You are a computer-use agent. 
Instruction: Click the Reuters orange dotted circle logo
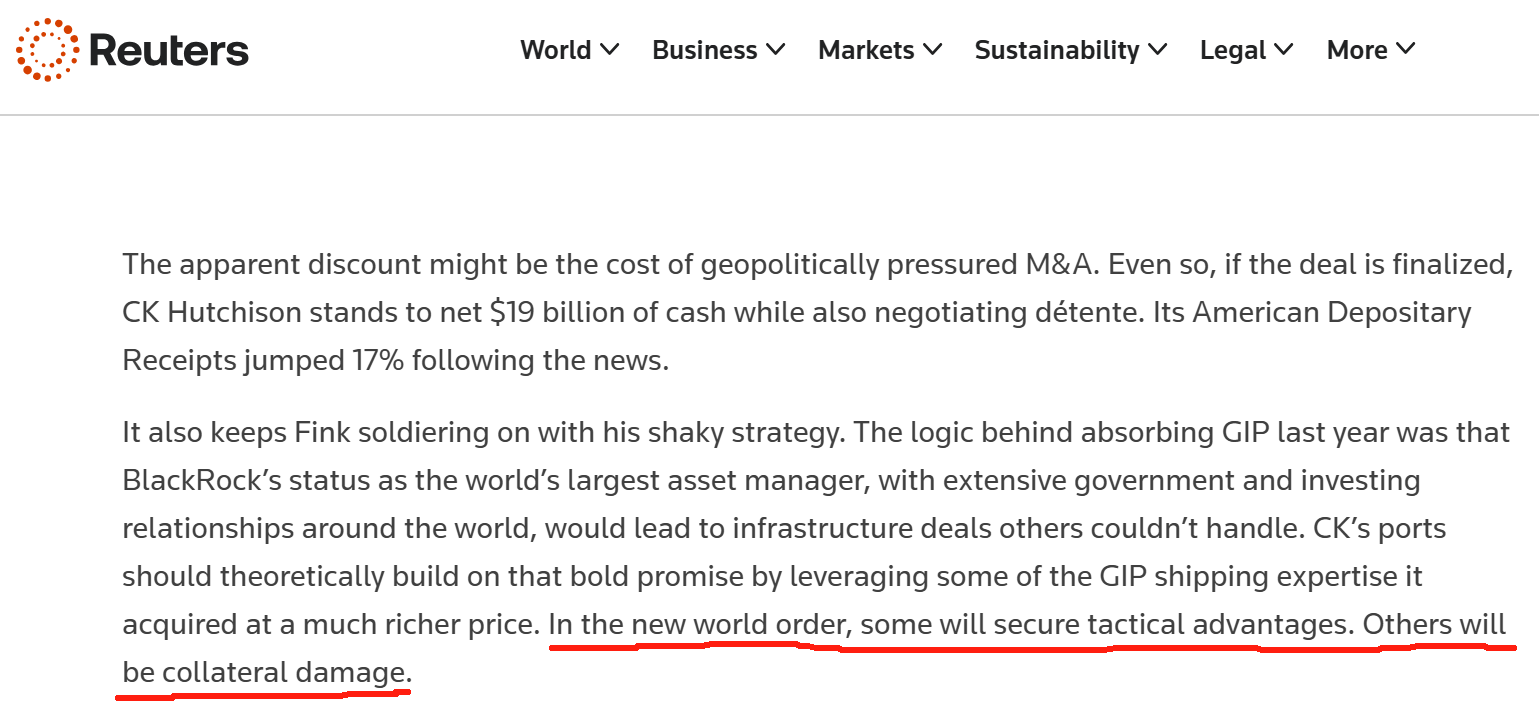(x=47, y=50)
